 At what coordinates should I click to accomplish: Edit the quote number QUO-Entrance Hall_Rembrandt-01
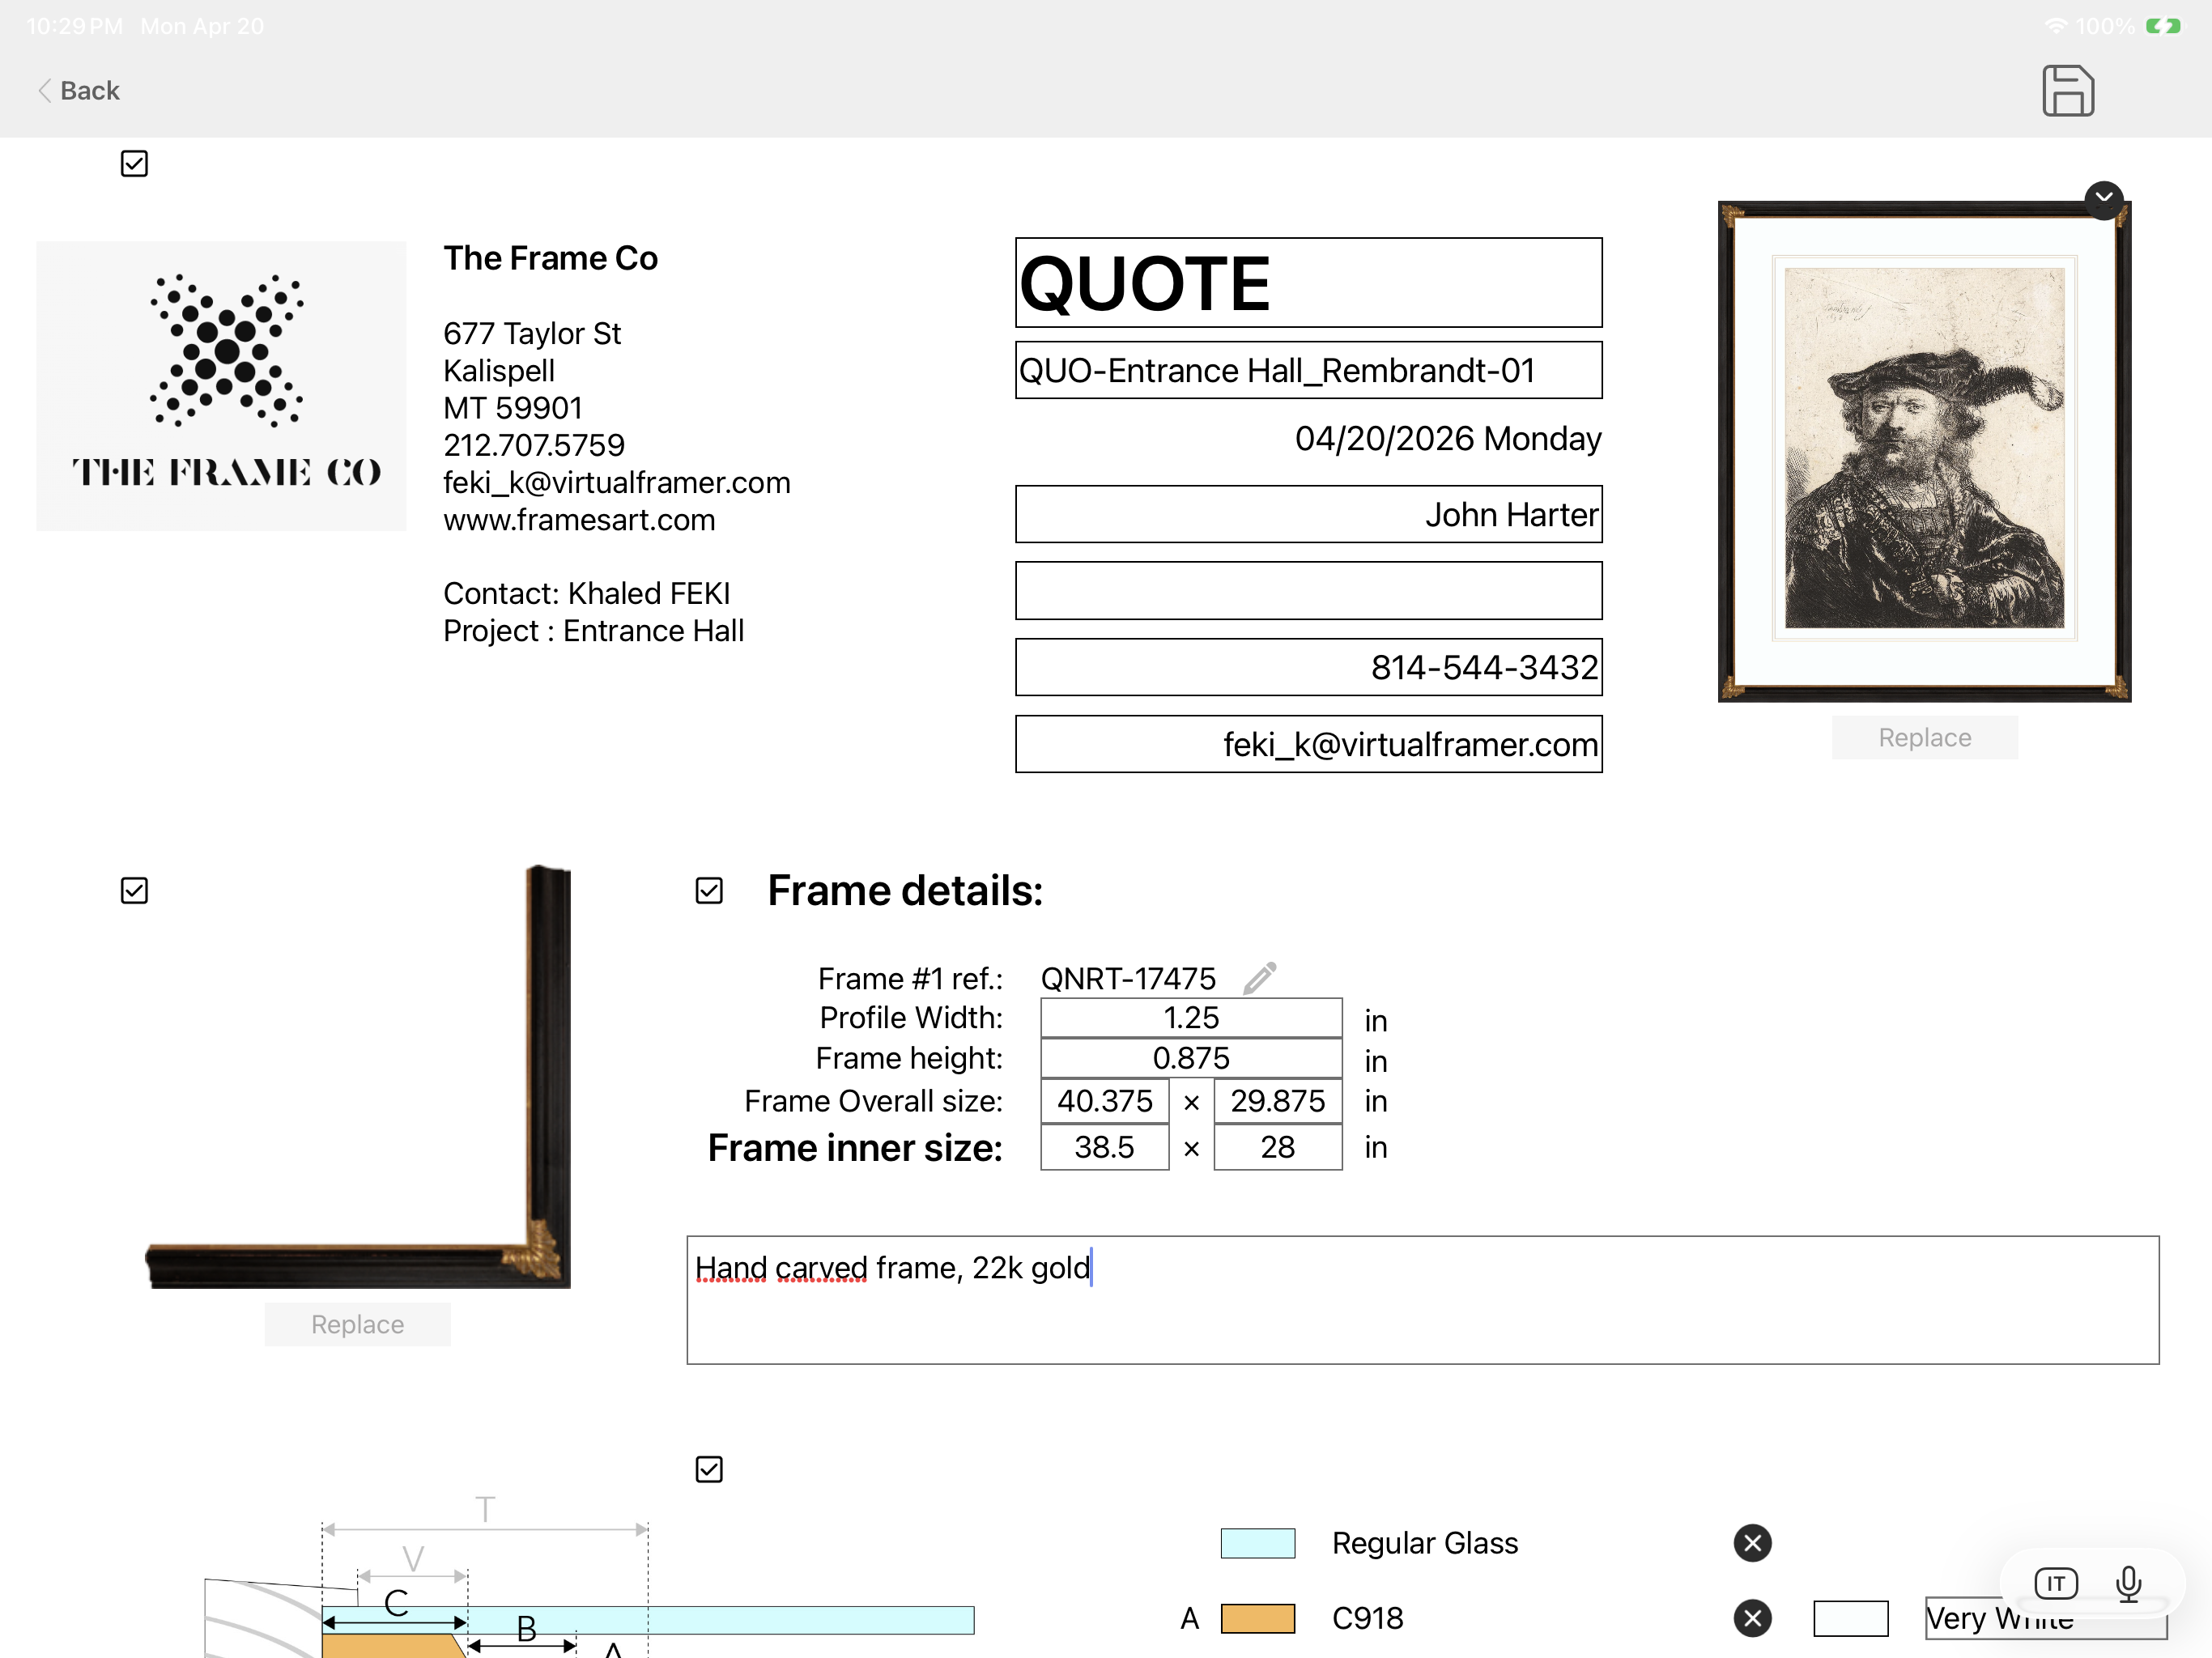point(1308,370)
